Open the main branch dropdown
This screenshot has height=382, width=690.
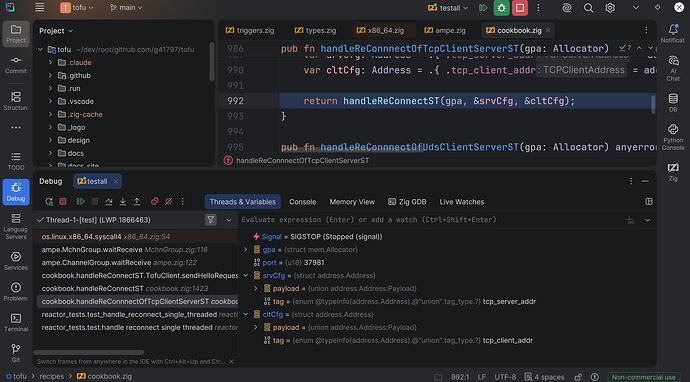(x=126, y=8)
